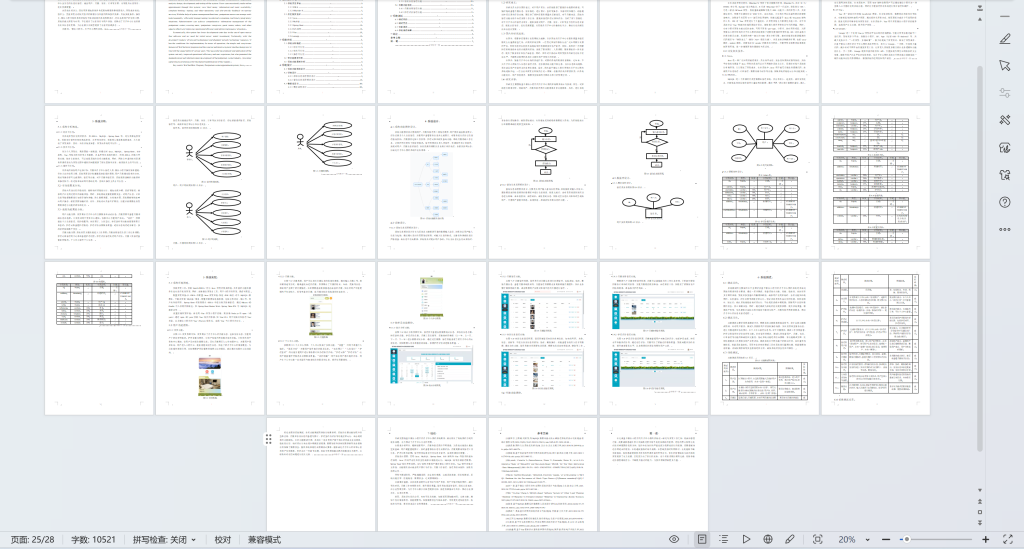Collapse the right sidebar with dash icon
Image resolution: width=1024 pixels, height=549 pixels.
point(1004,16)
